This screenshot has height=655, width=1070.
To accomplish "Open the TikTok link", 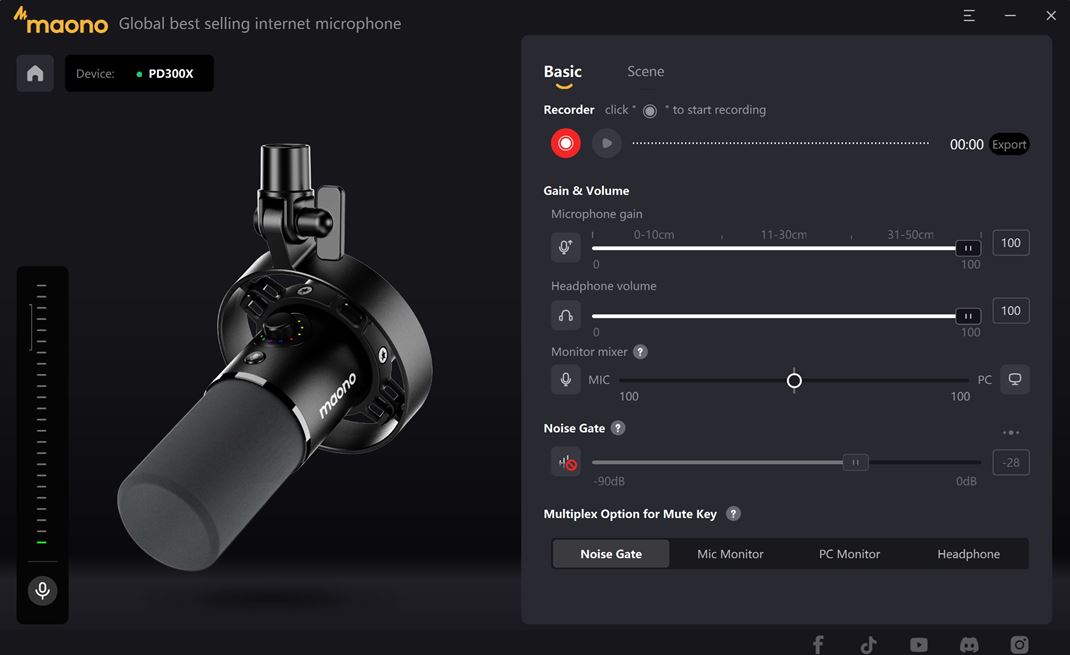I will coord(868,645).
